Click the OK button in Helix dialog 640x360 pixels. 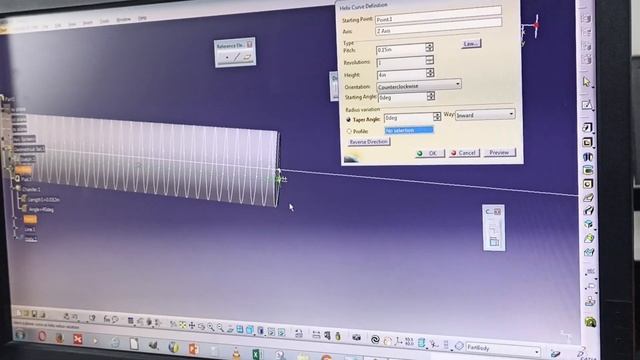point(430,153)
